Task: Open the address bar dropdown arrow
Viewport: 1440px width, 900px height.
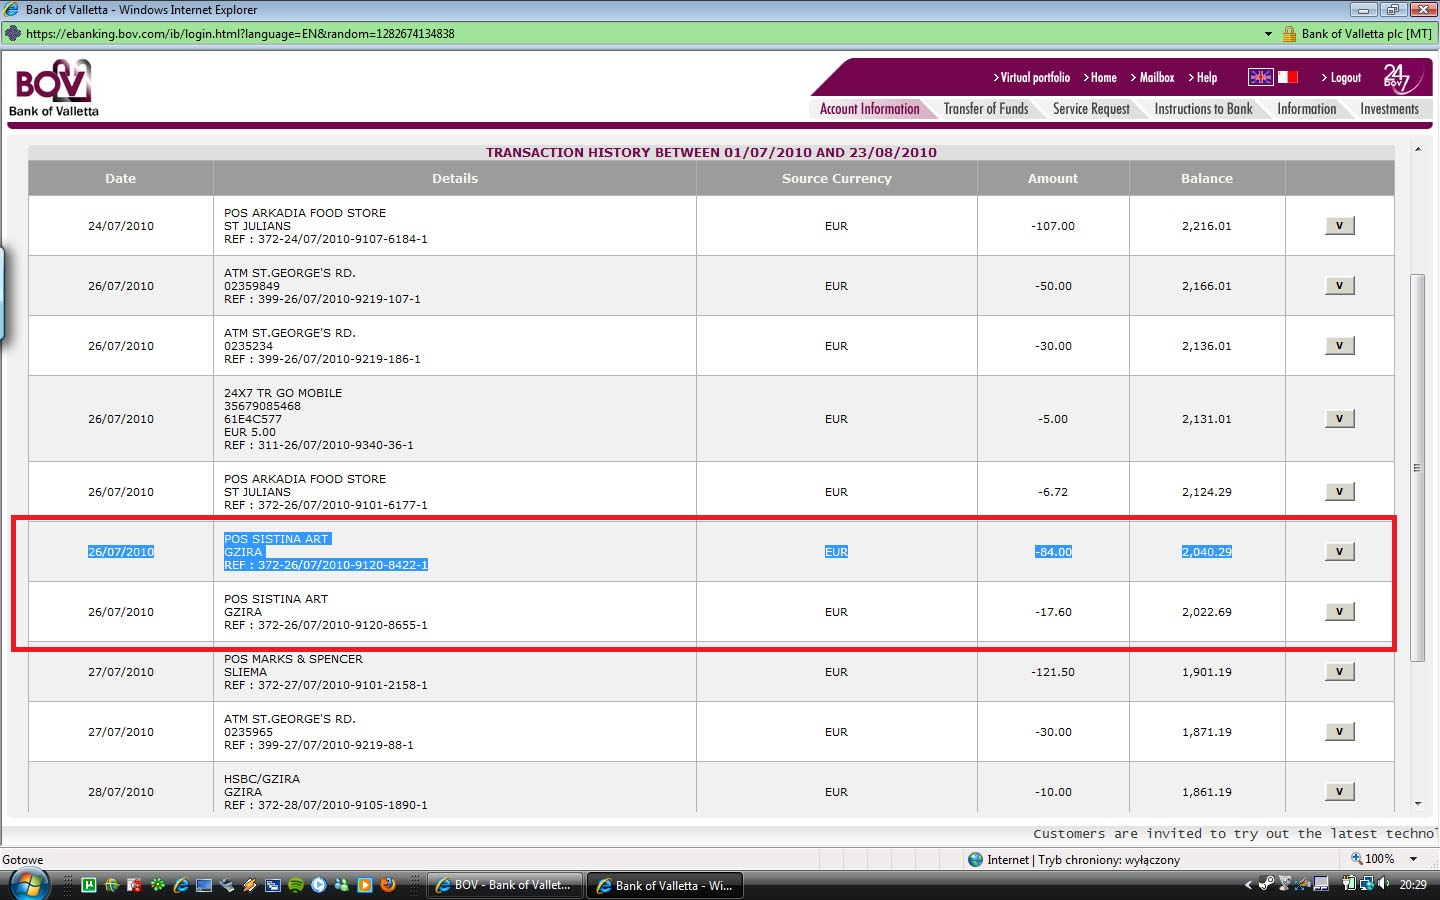Action: (1268, 34)
